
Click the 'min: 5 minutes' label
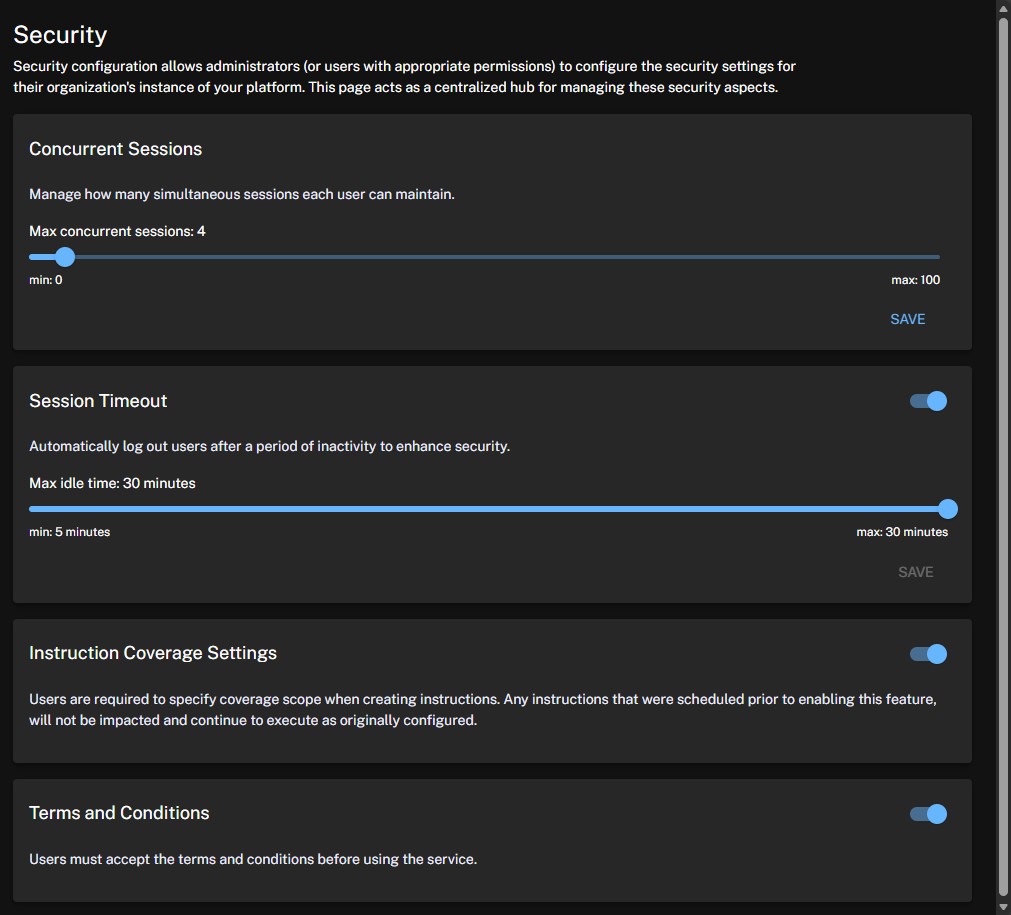[70, 532]
